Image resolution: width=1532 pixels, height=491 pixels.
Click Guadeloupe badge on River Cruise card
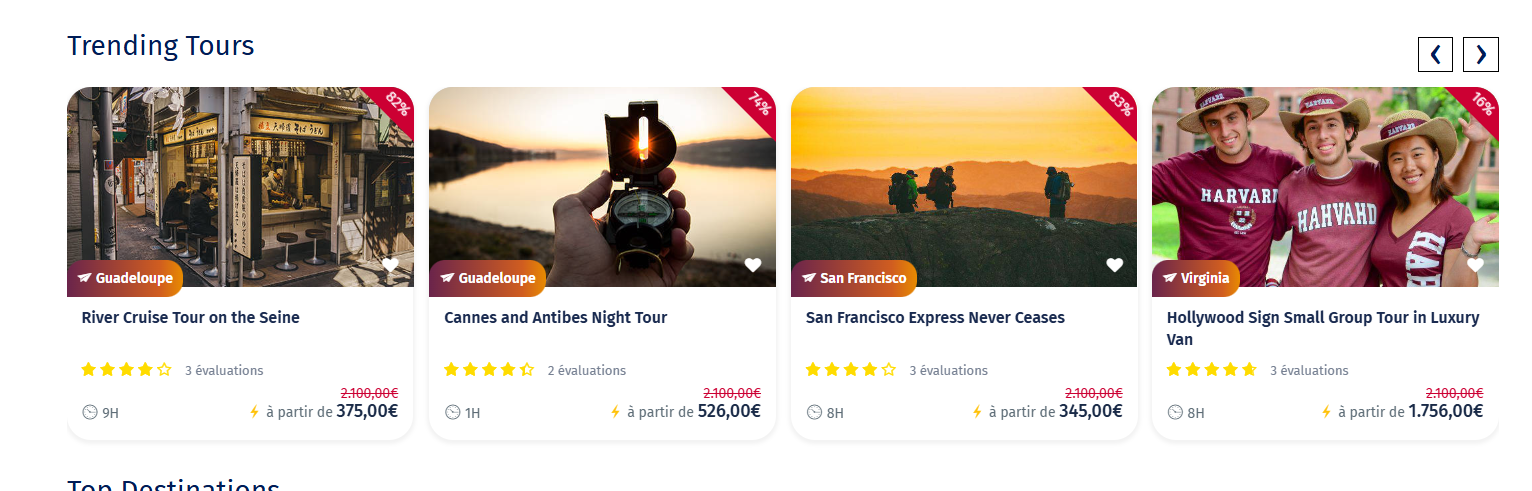tap(125, 278)
